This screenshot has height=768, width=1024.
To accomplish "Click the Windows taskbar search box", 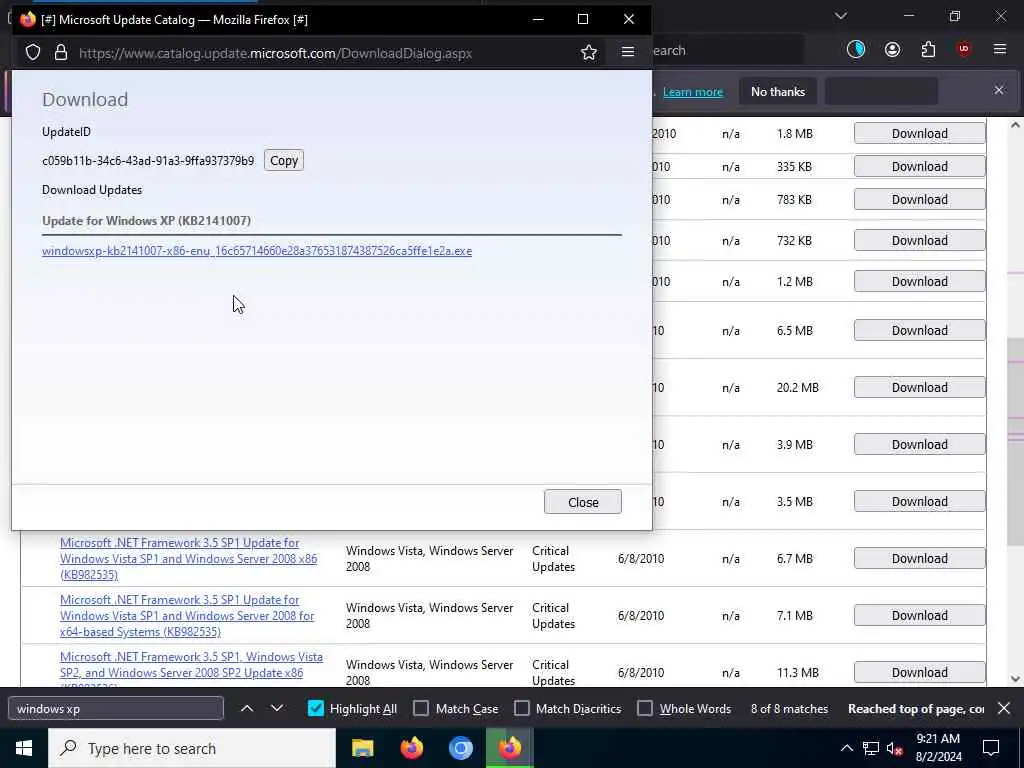I will pos(192,748).
